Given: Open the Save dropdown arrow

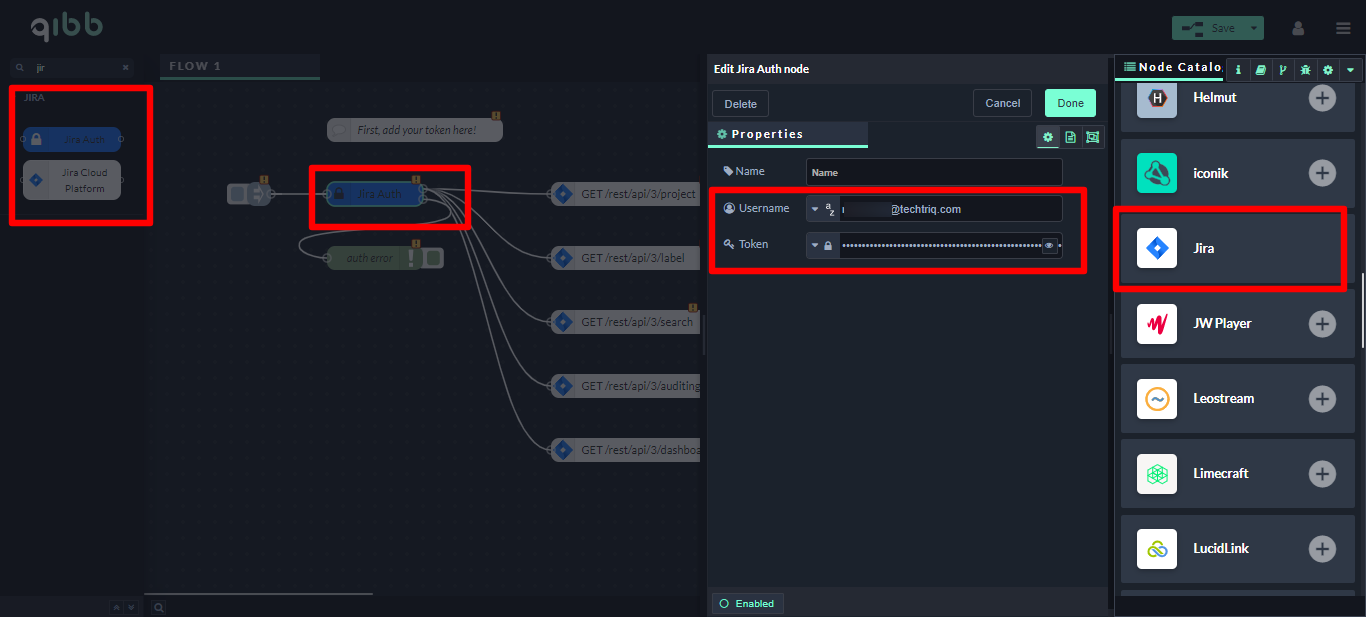Looking at the screenshot, I should pos(1254,28).
